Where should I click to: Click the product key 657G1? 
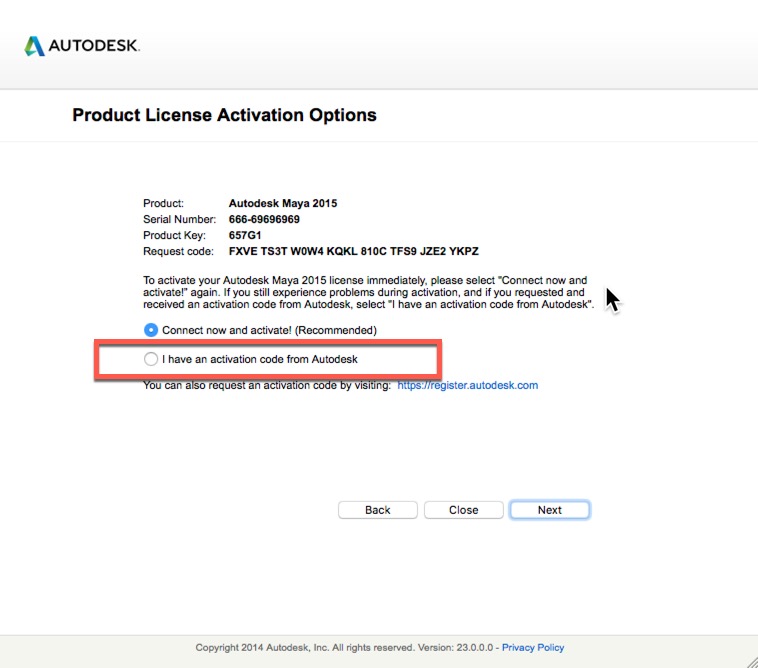tap(245, 235)
